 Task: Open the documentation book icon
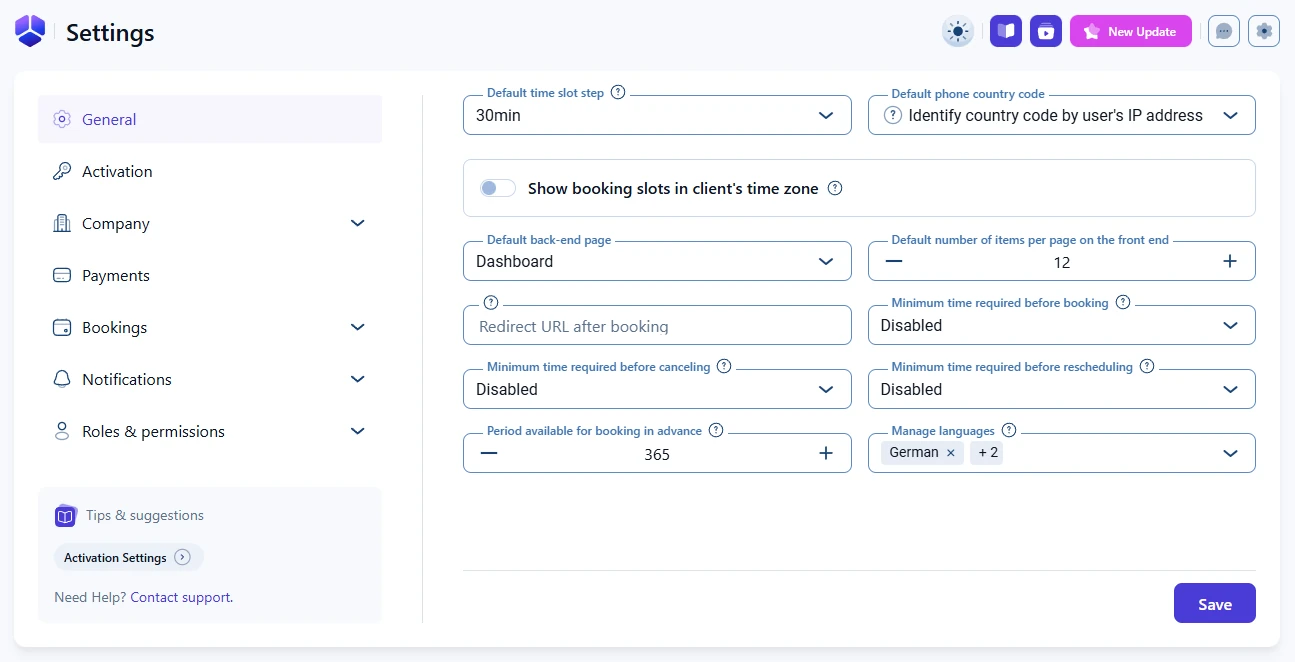click(x=1006, y=32)
